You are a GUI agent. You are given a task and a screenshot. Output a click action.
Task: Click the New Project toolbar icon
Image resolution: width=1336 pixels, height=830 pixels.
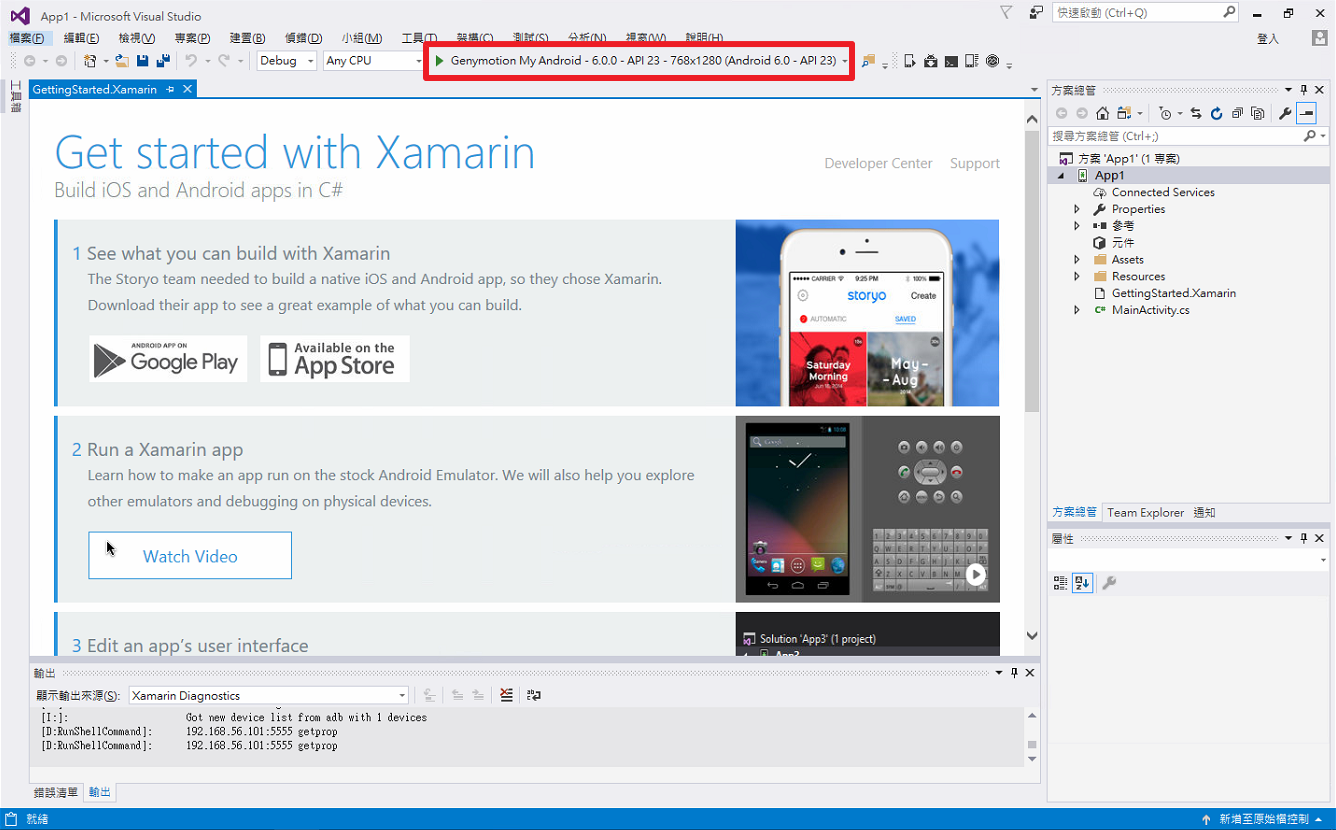(x=90, y=61)
